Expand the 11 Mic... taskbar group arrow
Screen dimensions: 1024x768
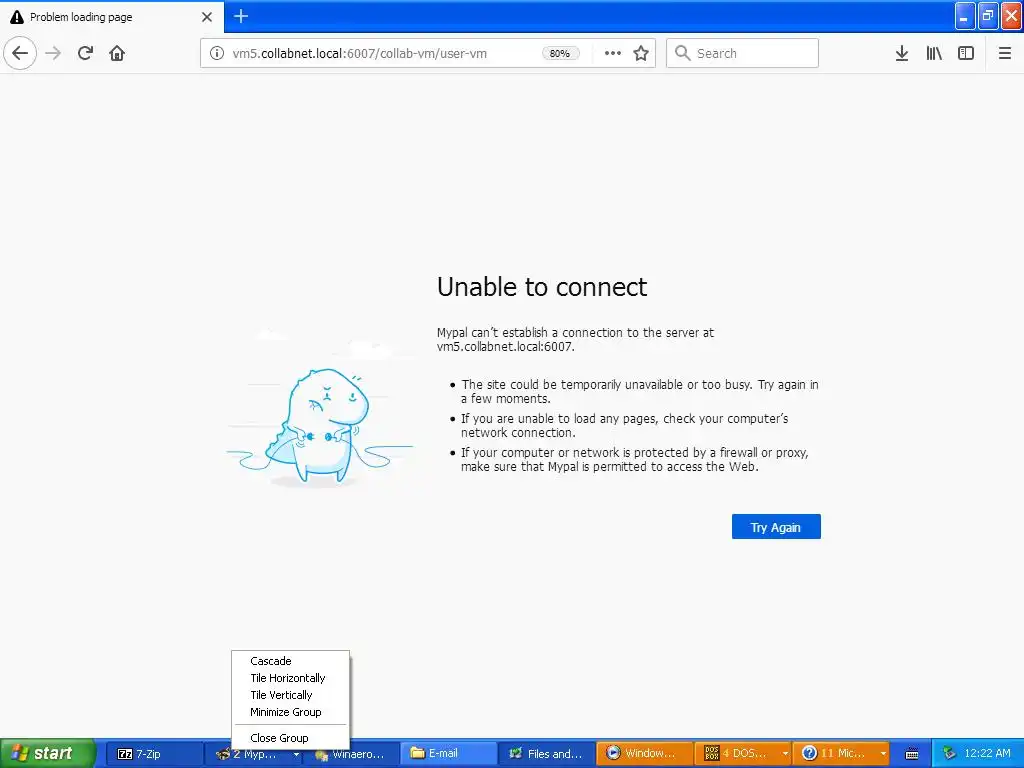point(883,754)
